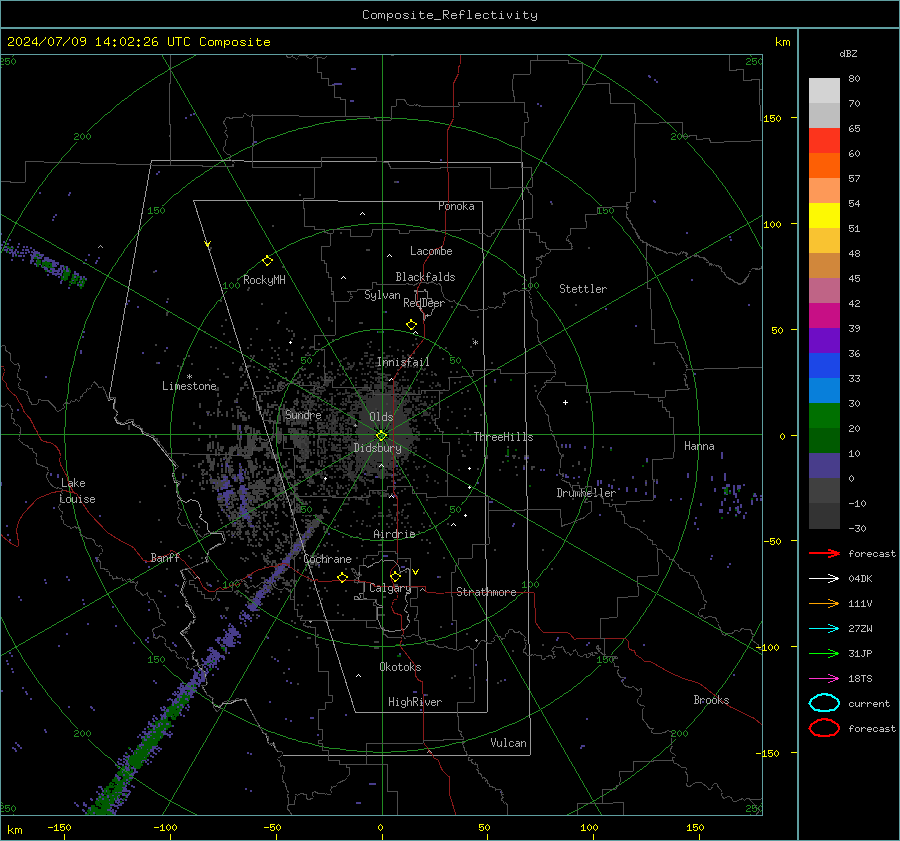
Task: Click the Olds city label
Action: (381, 417)
